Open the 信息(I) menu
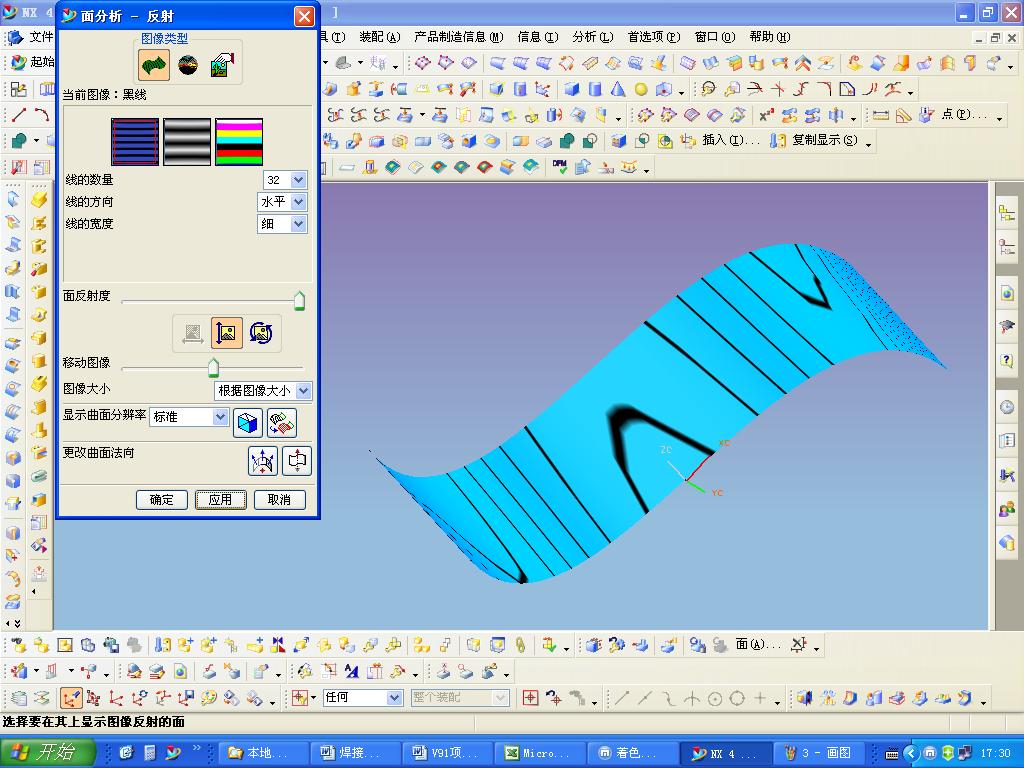The width and height of the screenshot is (1024, 768). click(537, 37)
